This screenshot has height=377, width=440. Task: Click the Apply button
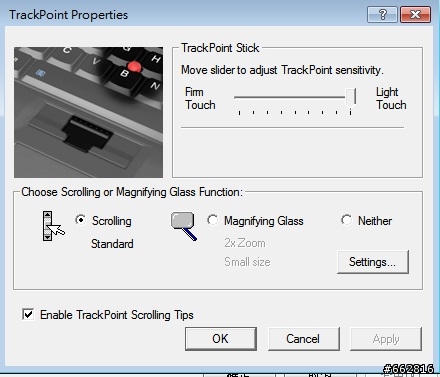click(386, 339)
